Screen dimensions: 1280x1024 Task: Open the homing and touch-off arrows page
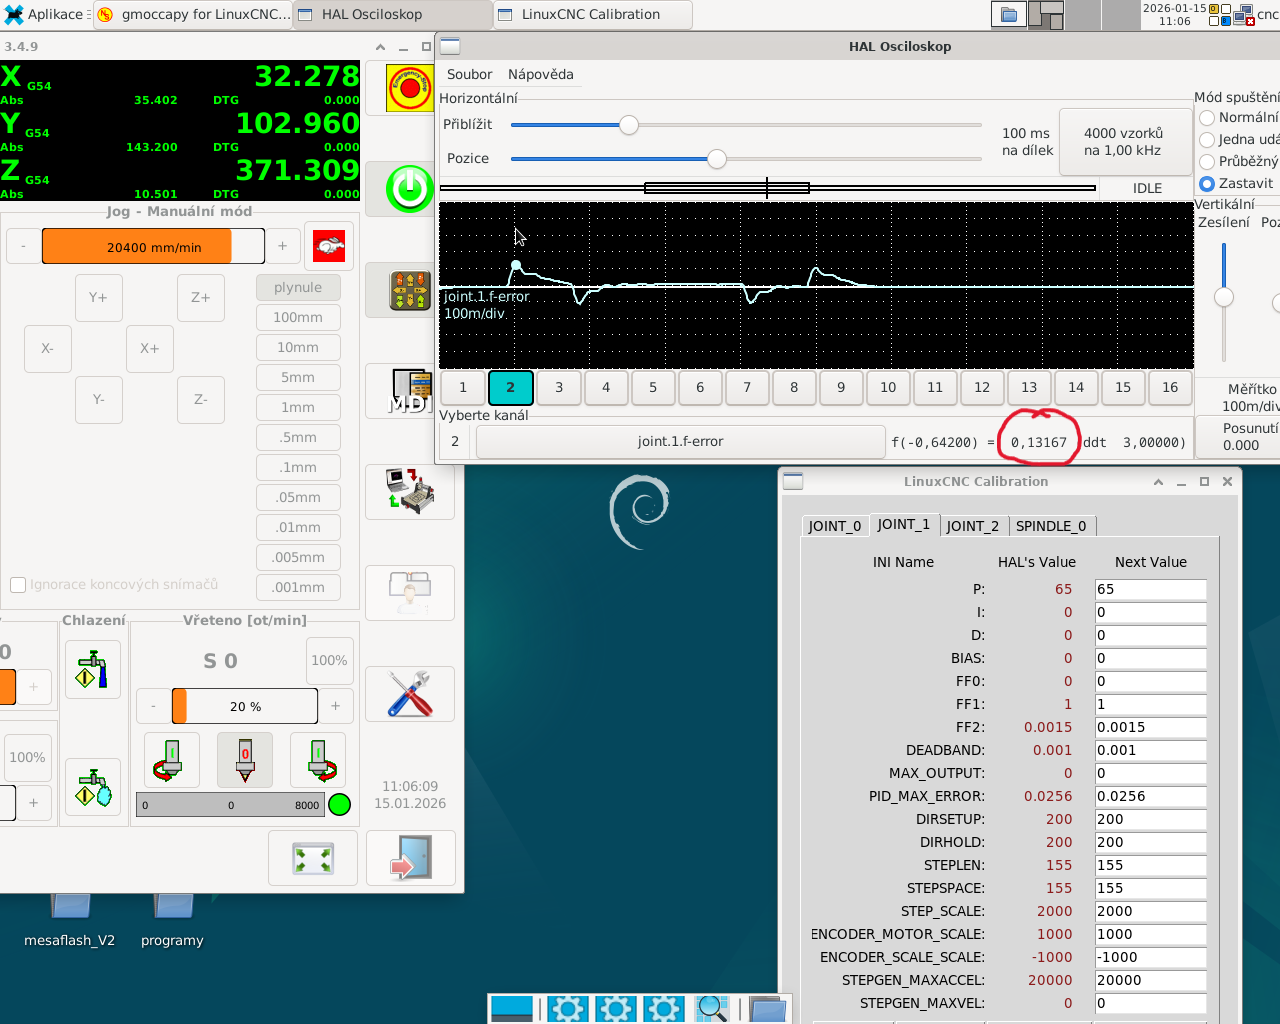point(409,290)
